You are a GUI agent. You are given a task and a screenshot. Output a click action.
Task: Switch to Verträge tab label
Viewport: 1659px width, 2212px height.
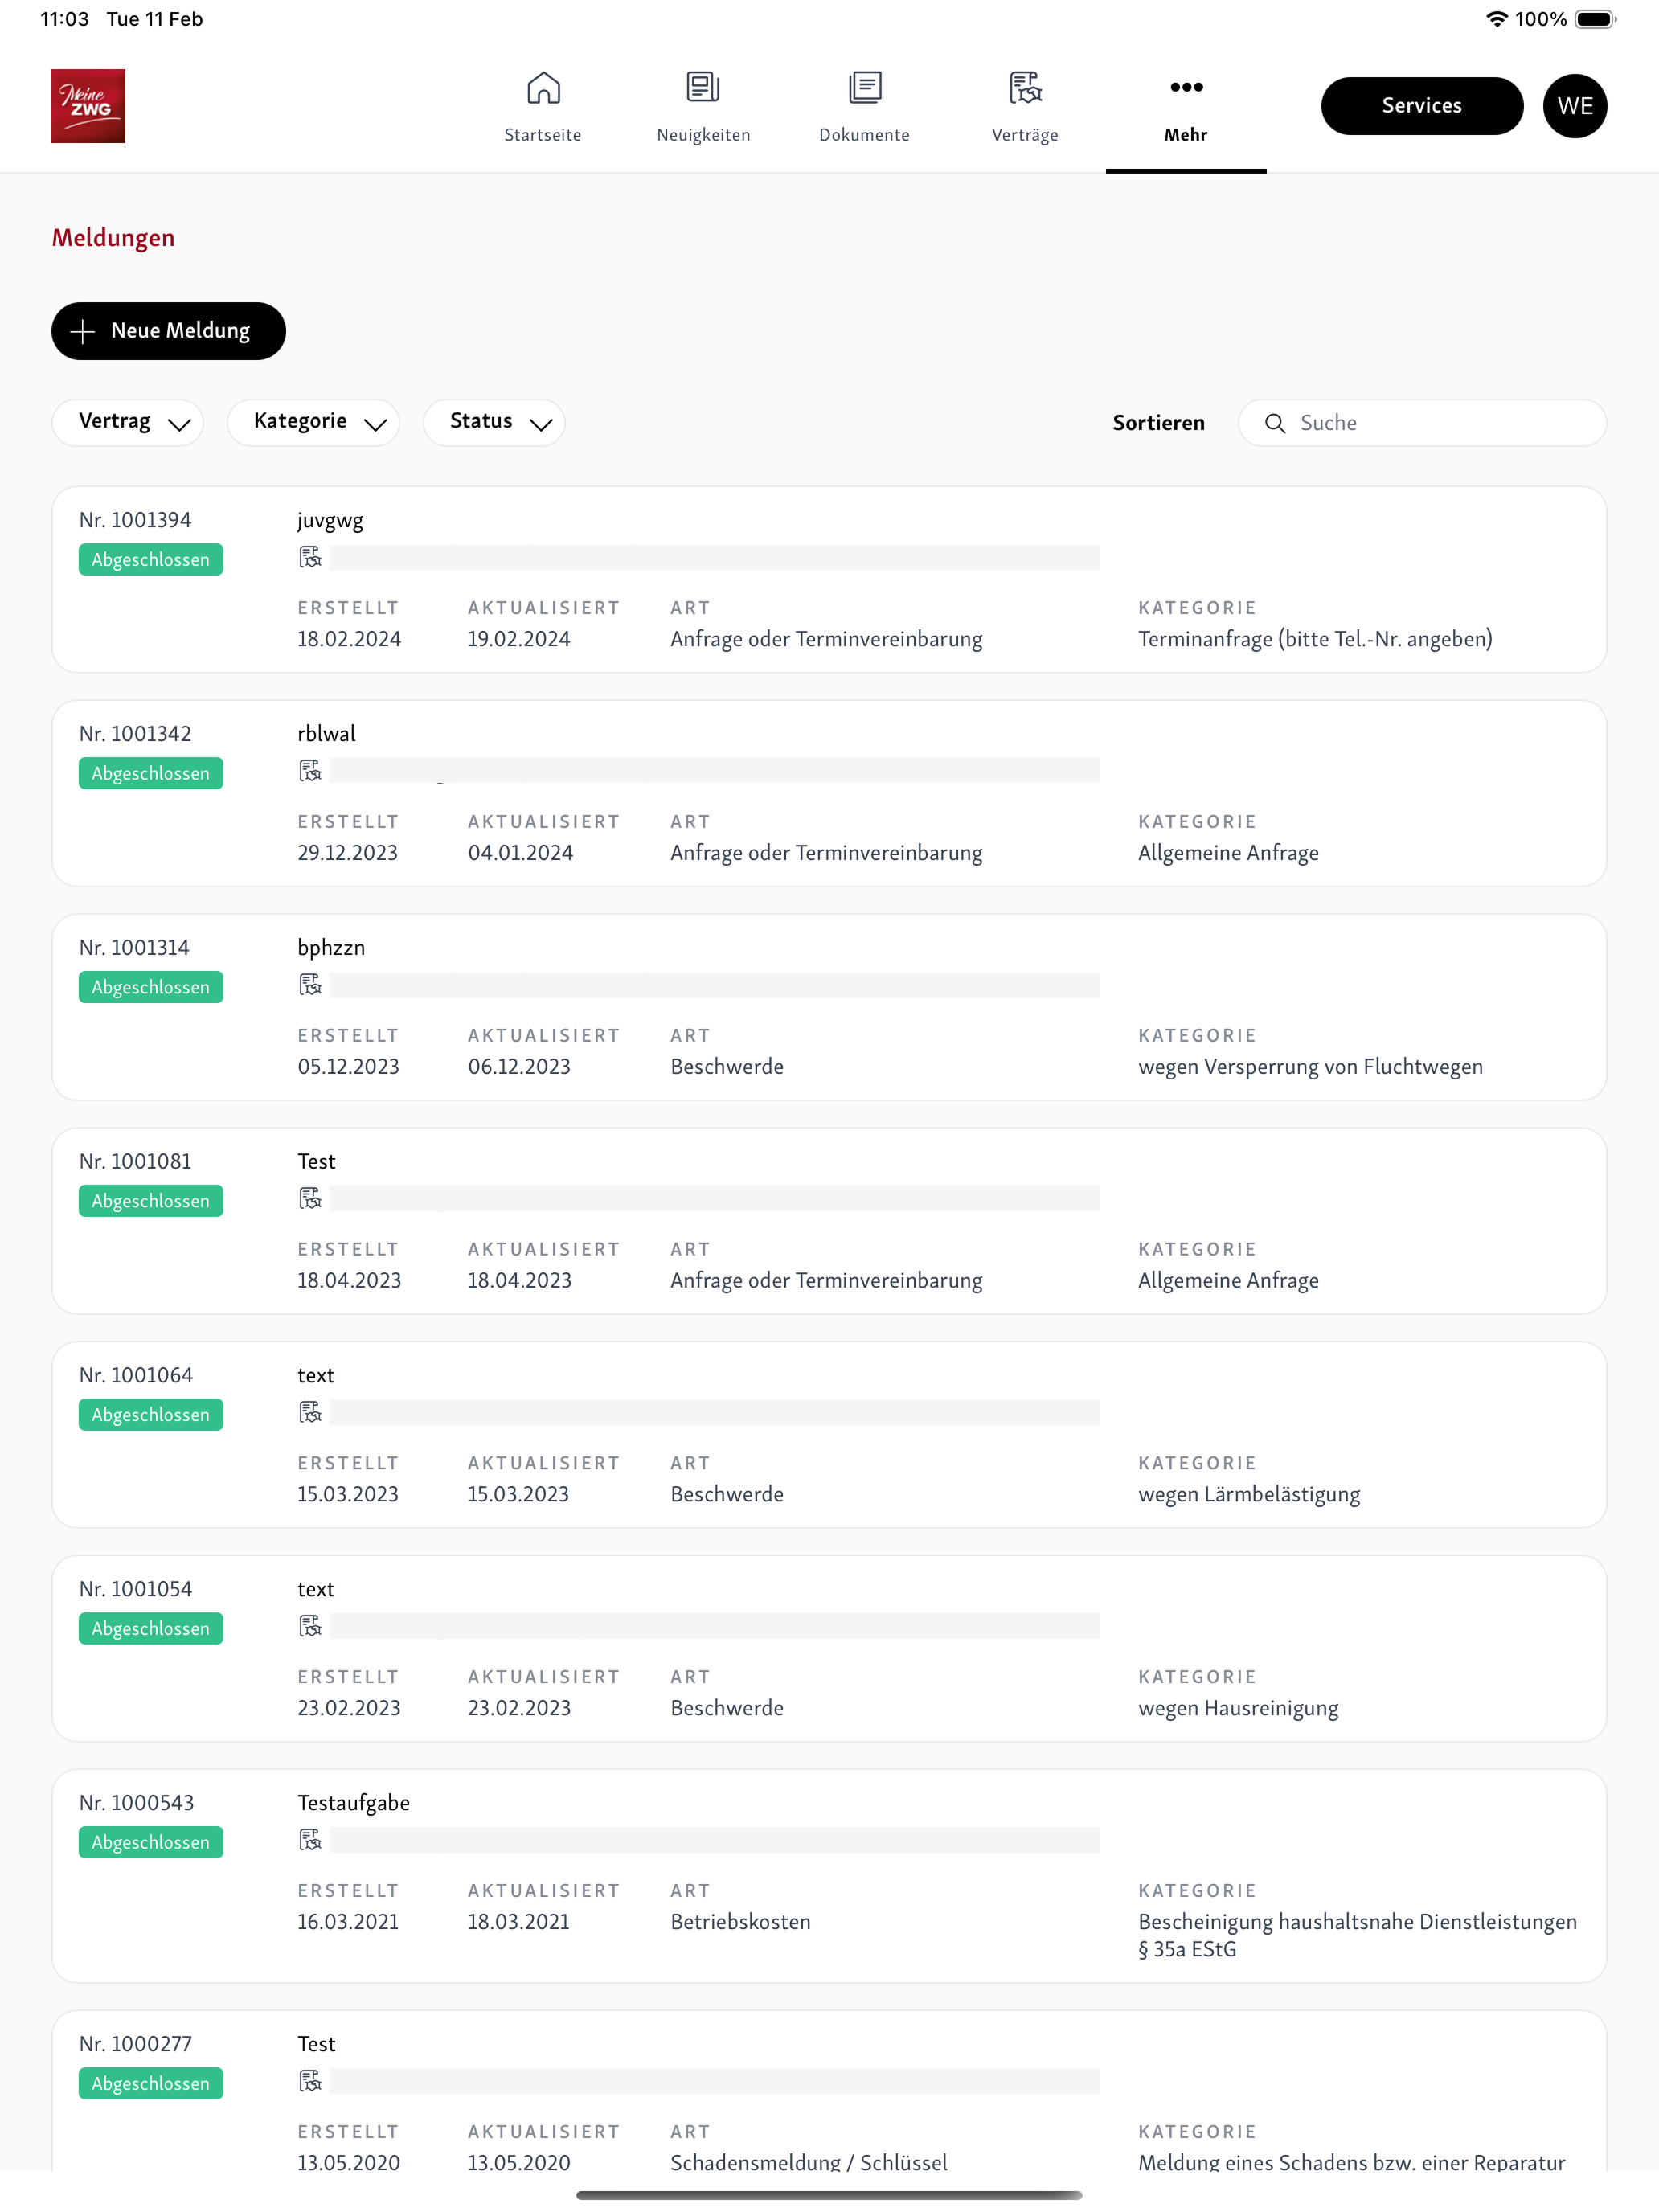tap(1025, 135)
